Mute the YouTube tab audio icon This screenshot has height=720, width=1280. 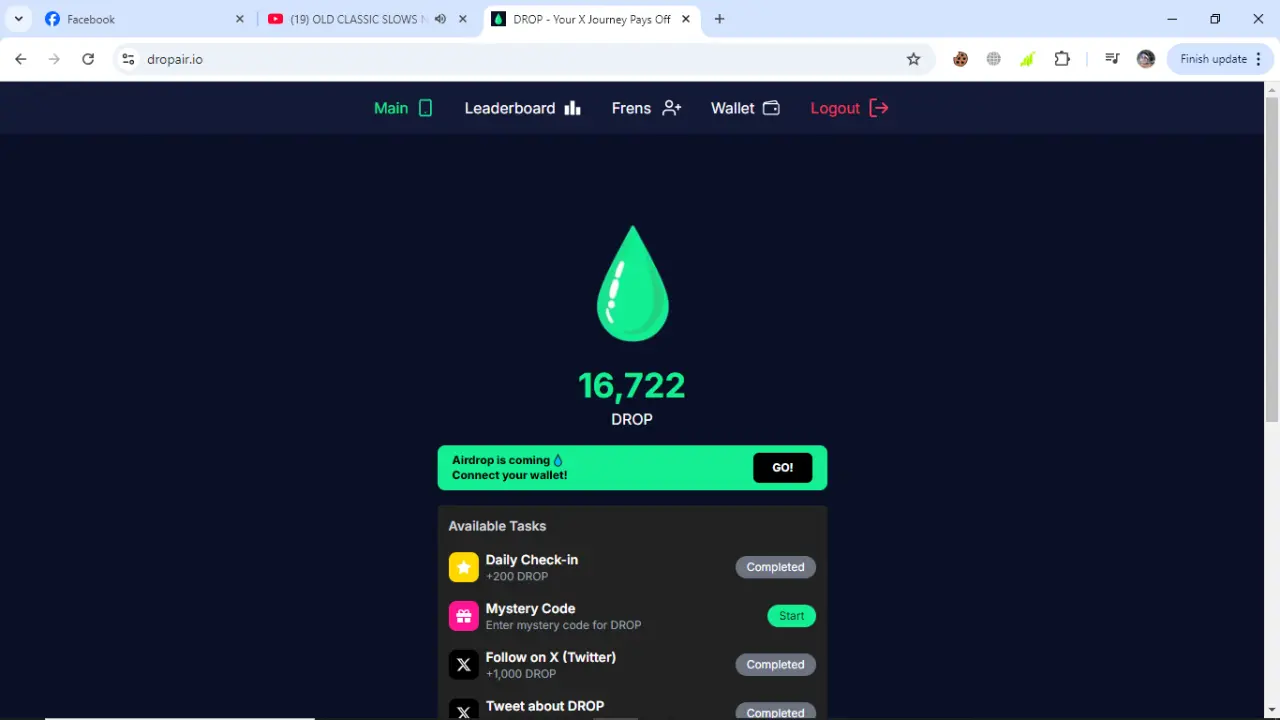click(440, 19)
